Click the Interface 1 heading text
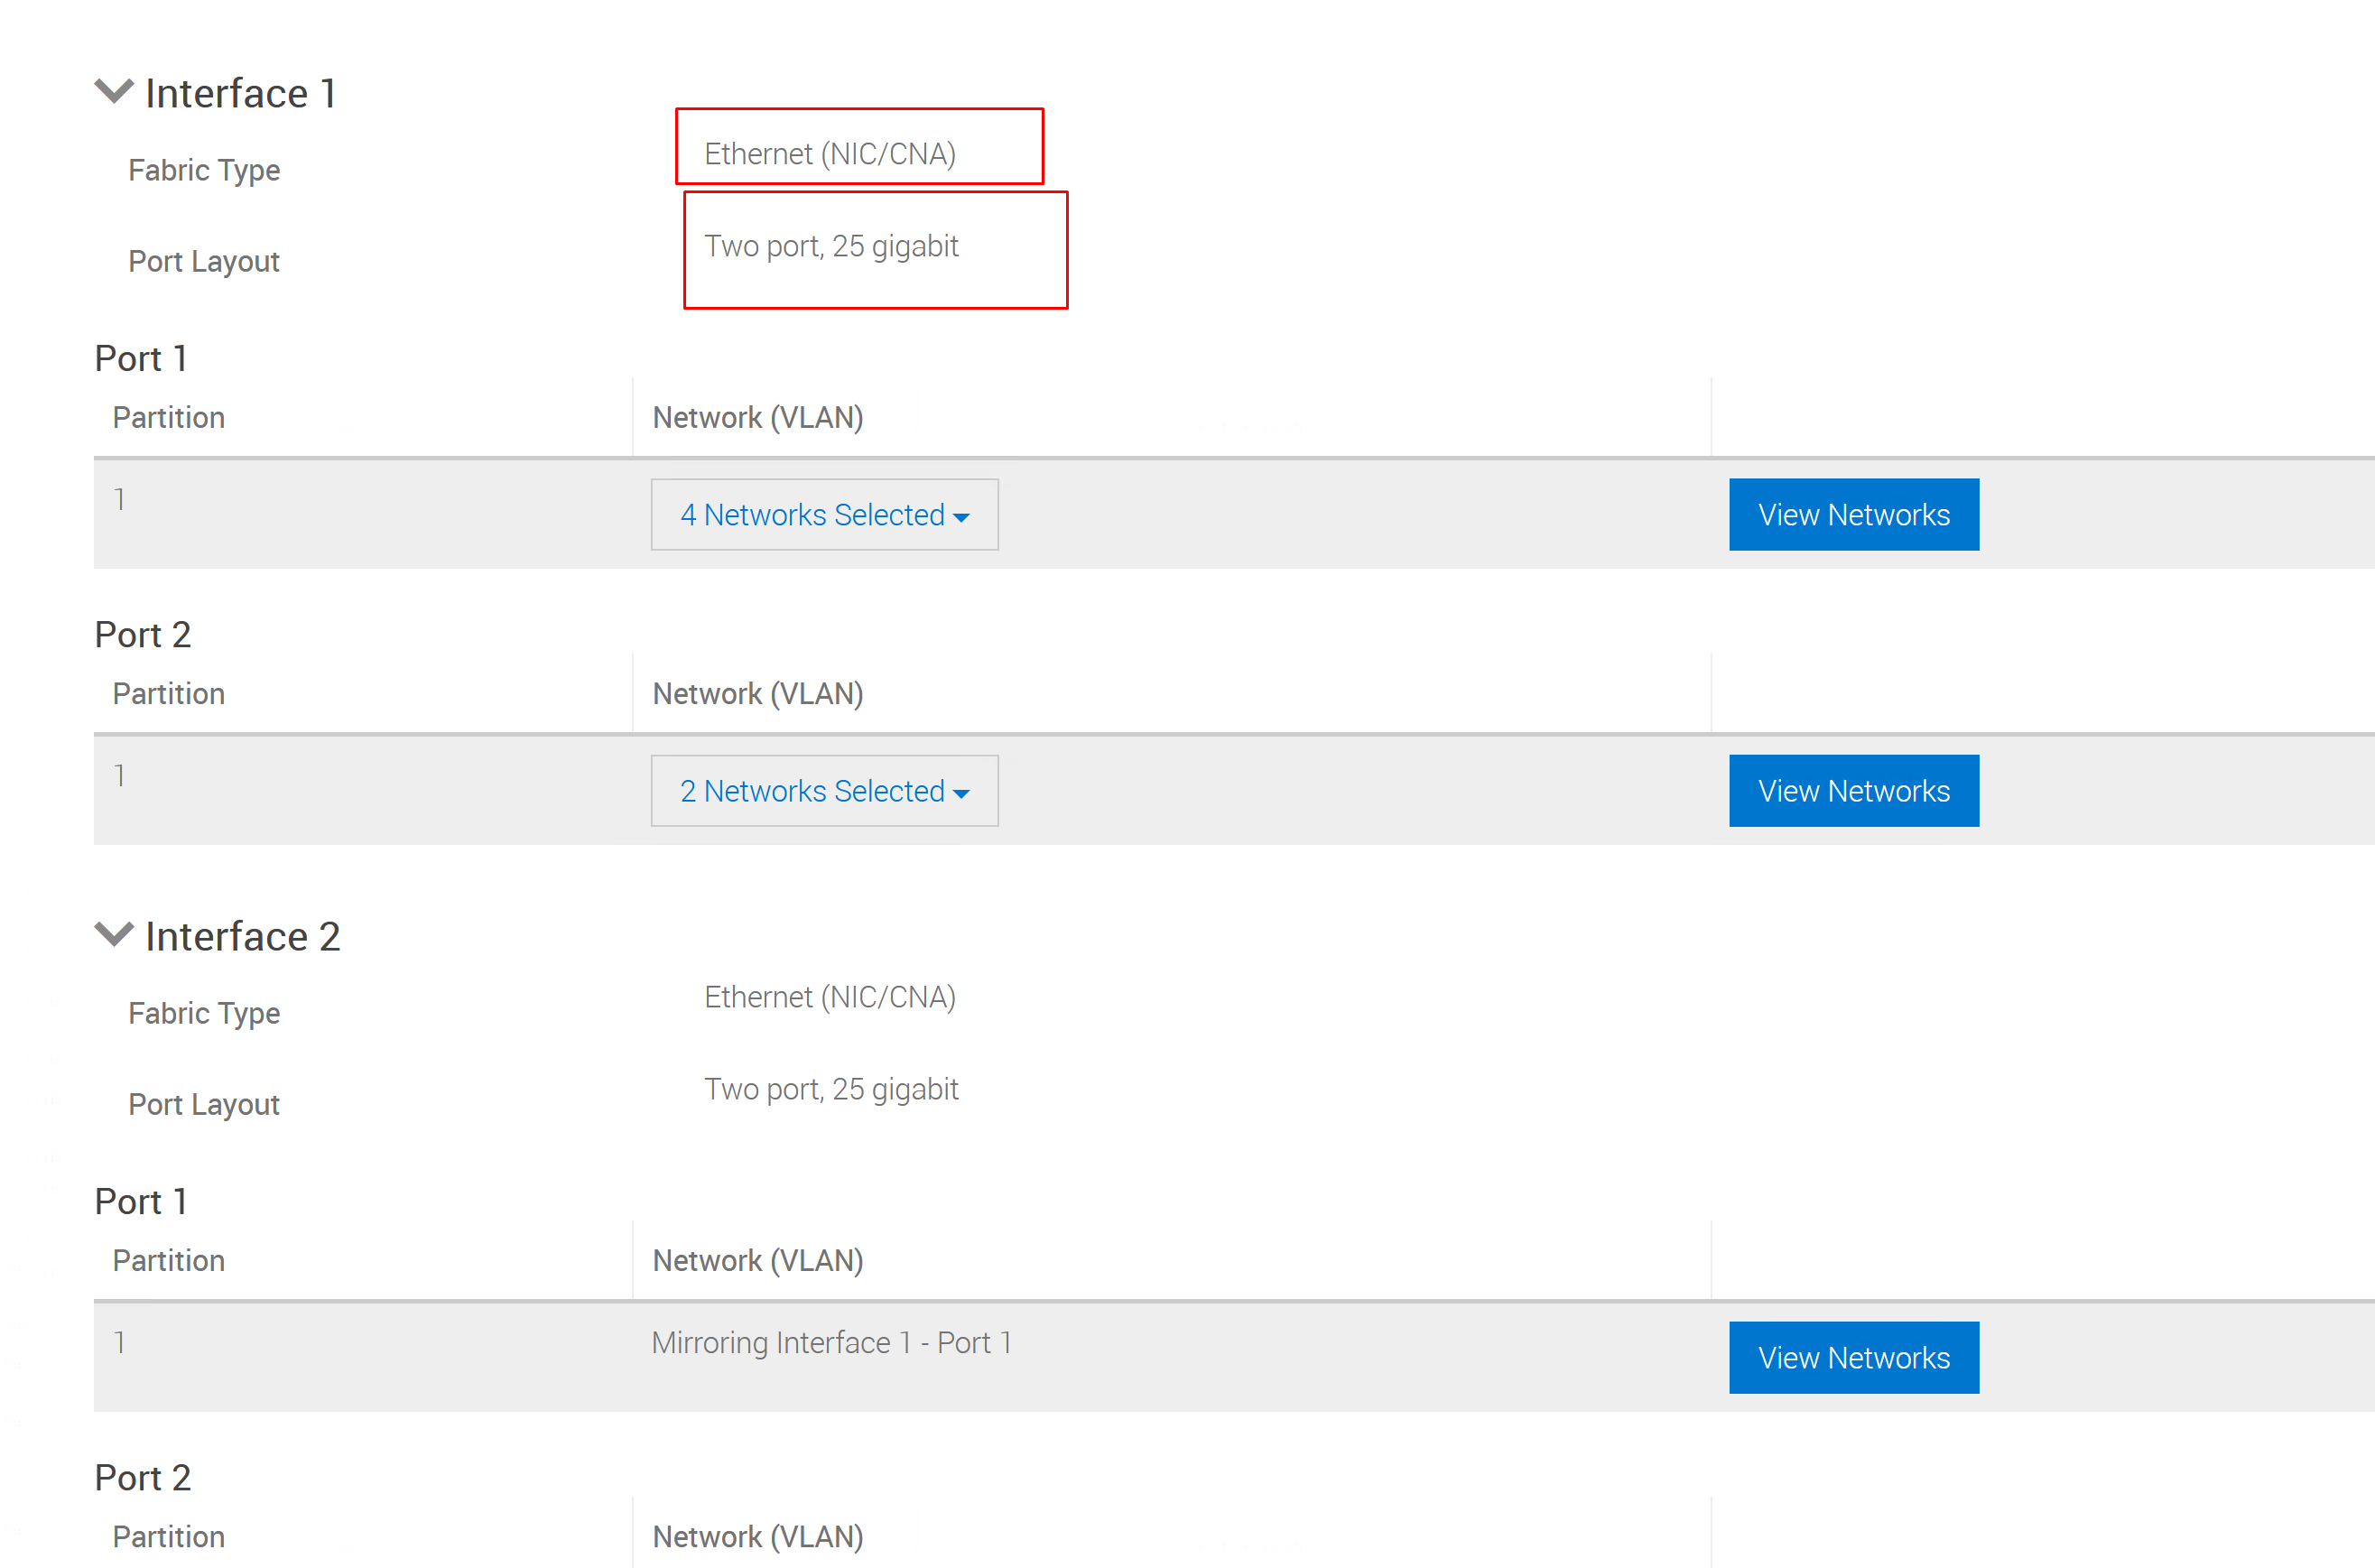2375x1568 pixels. 240,94
